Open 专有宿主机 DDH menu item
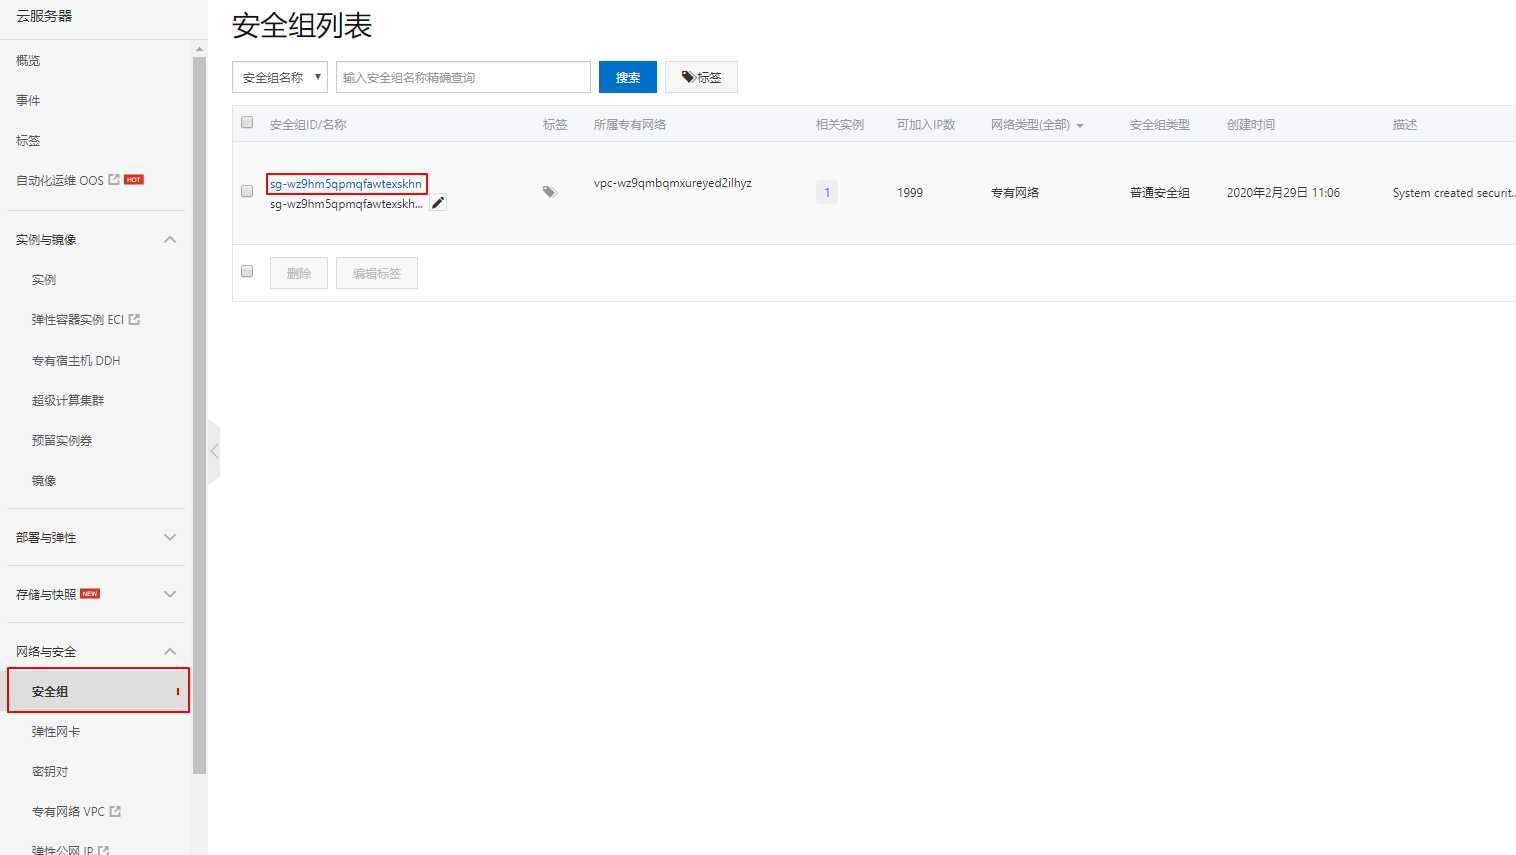Screen dimensions: 1516x855 coord(76,361)
